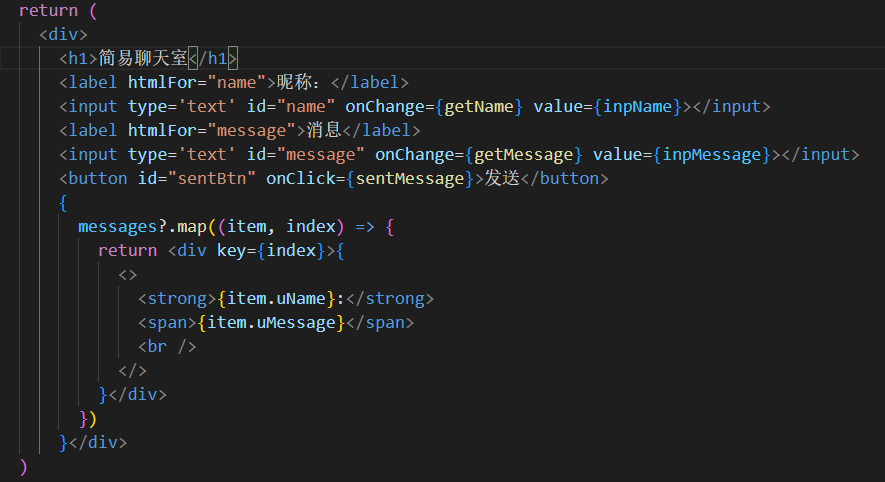Image resolution: width=885 pixels, height=482 pixels.
Task: Click key={index} attribute on div
Action: [x=271, y=251]
